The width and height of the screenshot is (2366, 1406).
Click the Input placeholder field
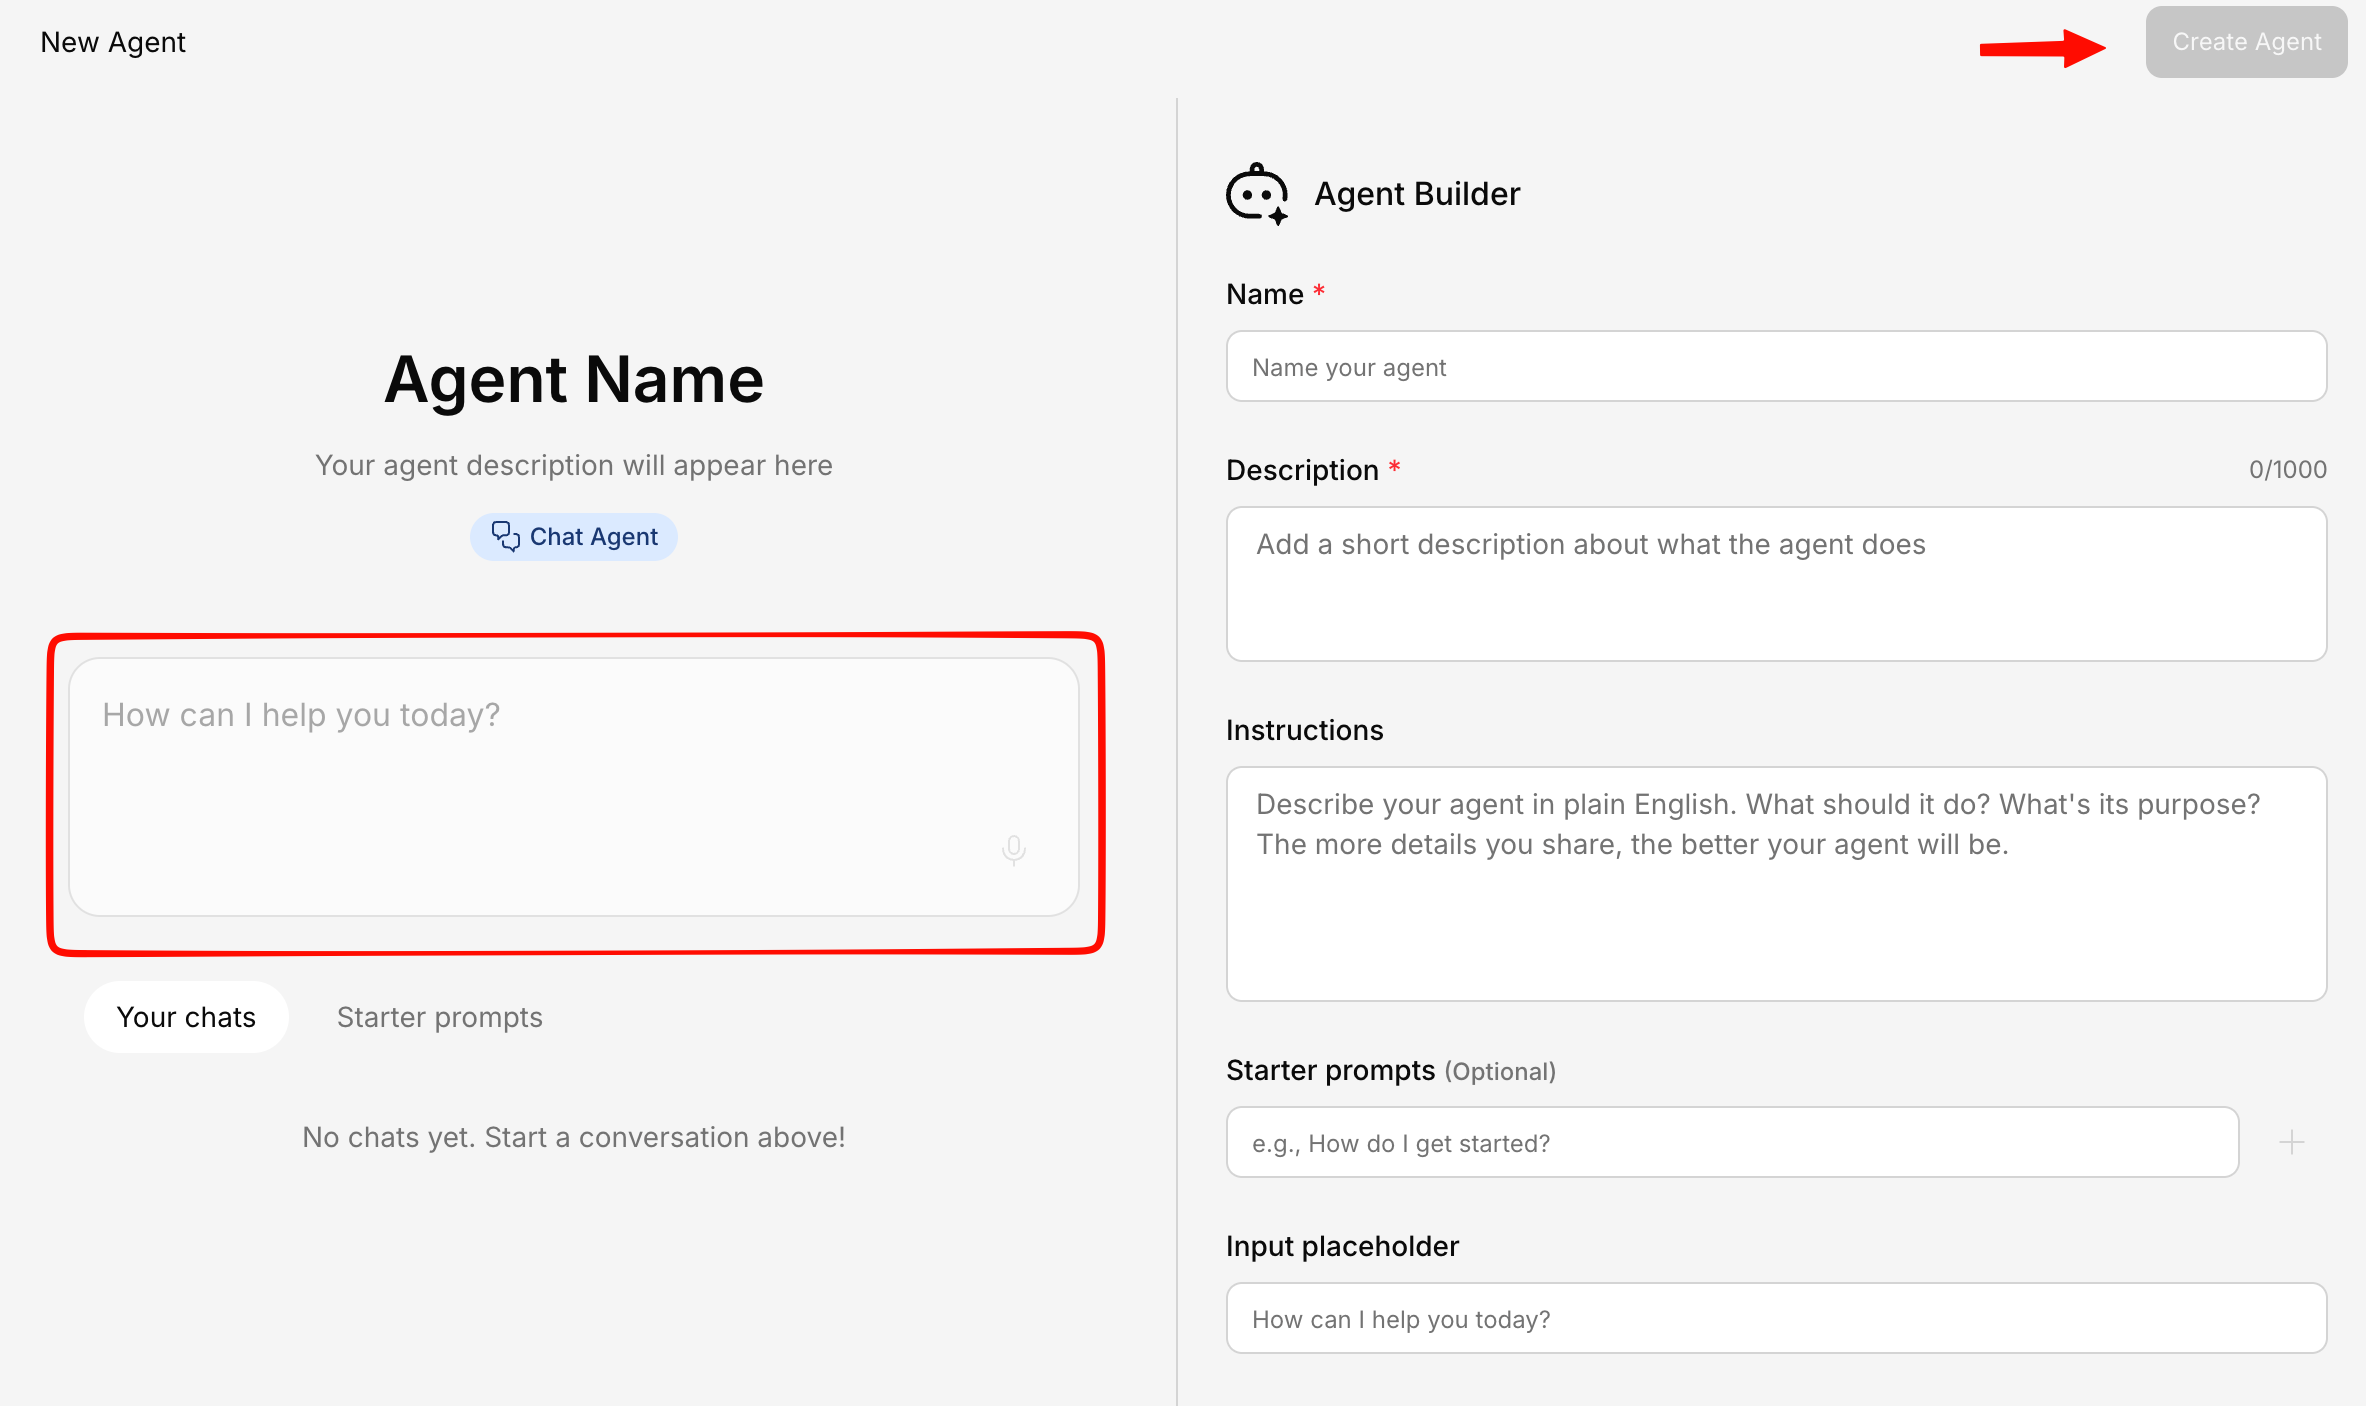tap(1775, 1319)
